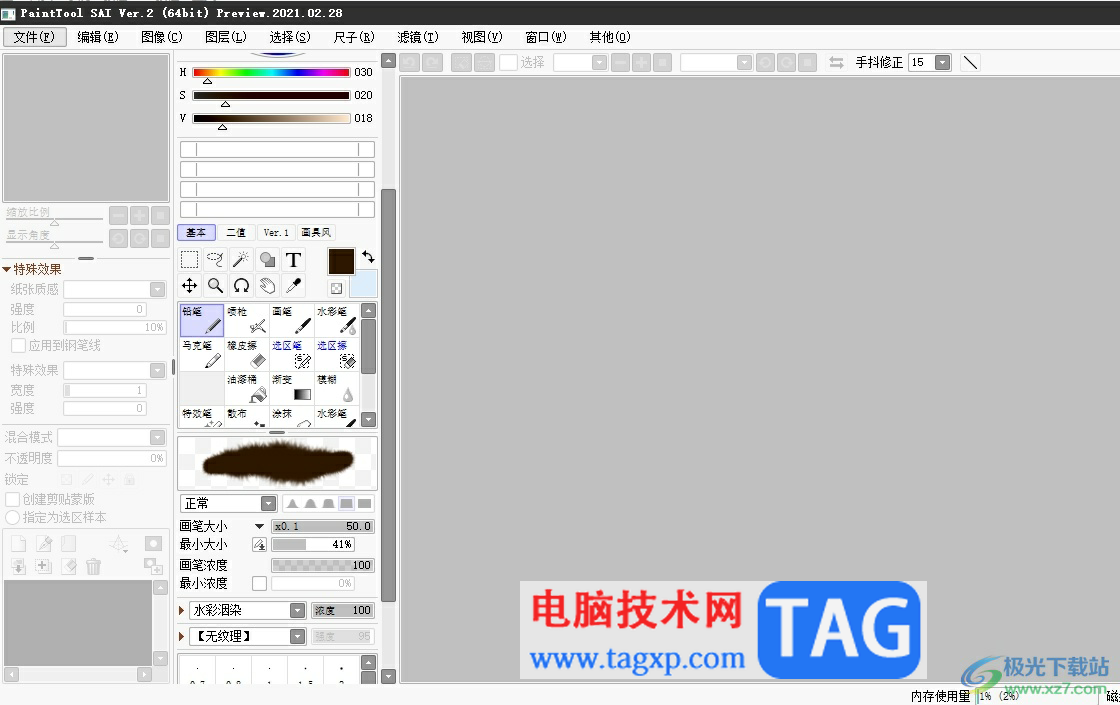Image resolution: width=1120 pixels, height=705 pixels.
Task: Select the 橡皮擦 eraser tool
Action: tap(246, 354)
